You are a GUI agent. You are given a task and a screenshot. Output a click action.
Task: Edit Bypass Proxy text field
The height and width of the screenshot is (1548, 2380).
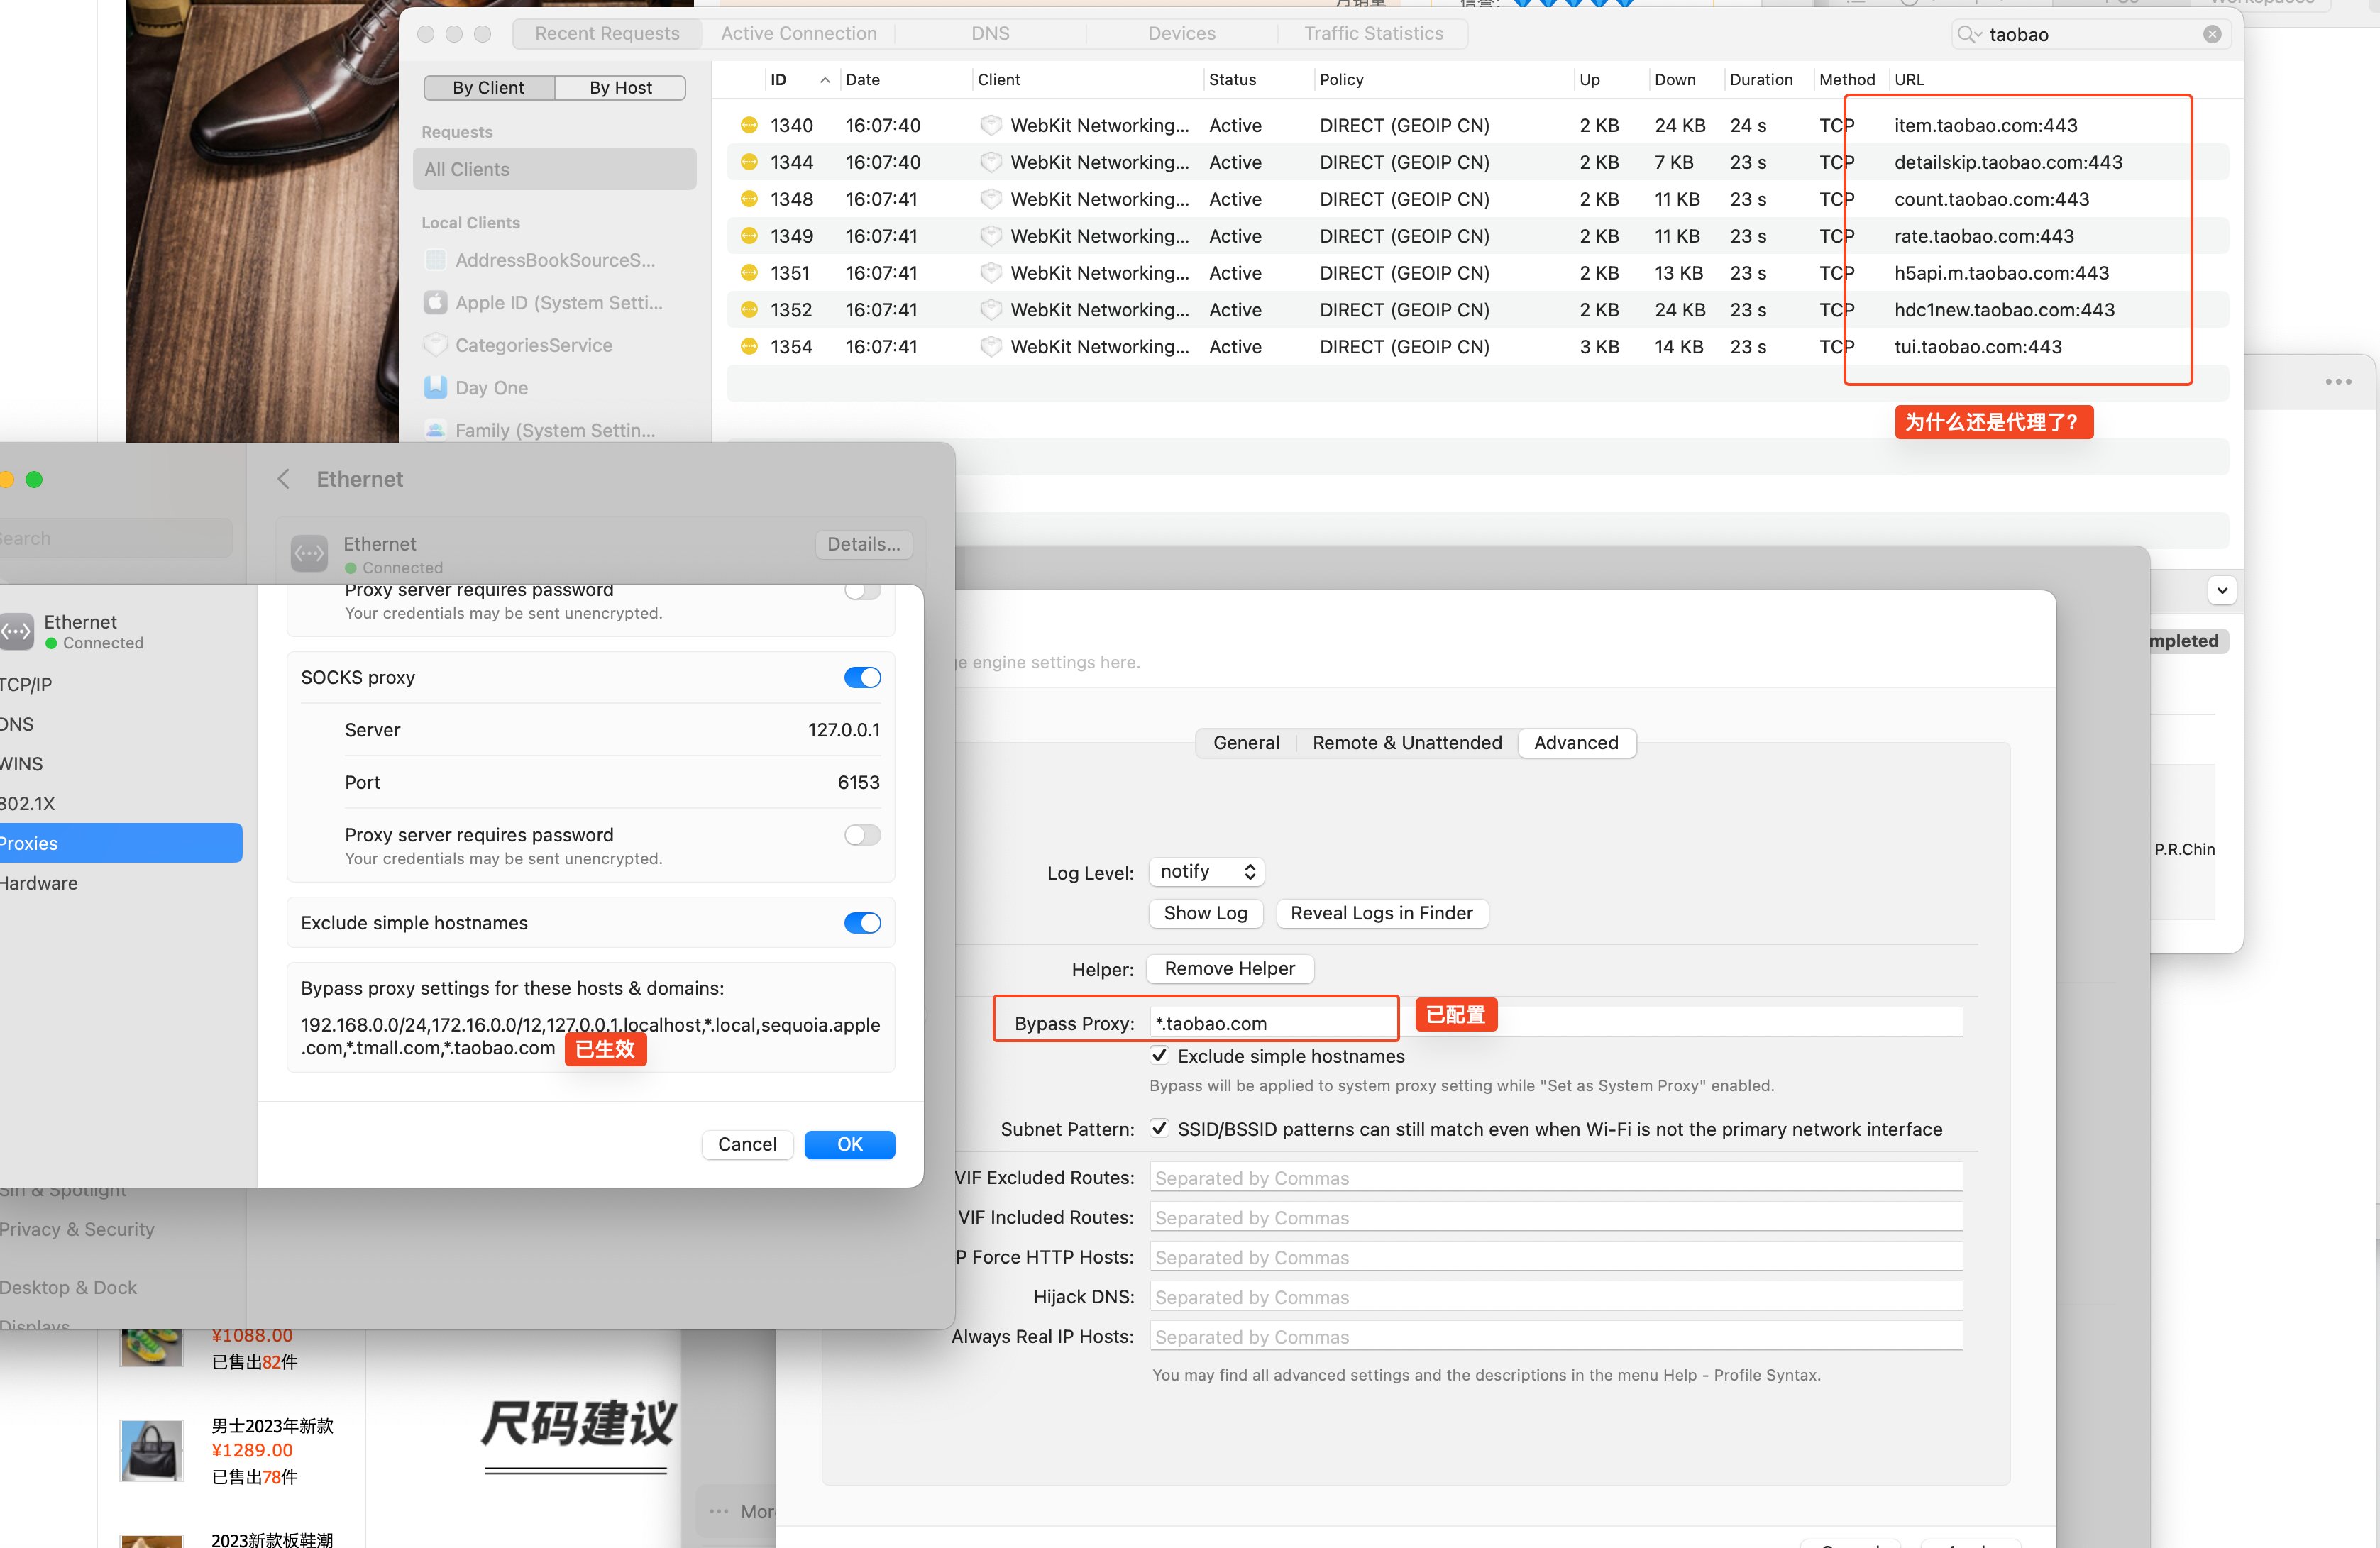(x=1556, y=1023)
